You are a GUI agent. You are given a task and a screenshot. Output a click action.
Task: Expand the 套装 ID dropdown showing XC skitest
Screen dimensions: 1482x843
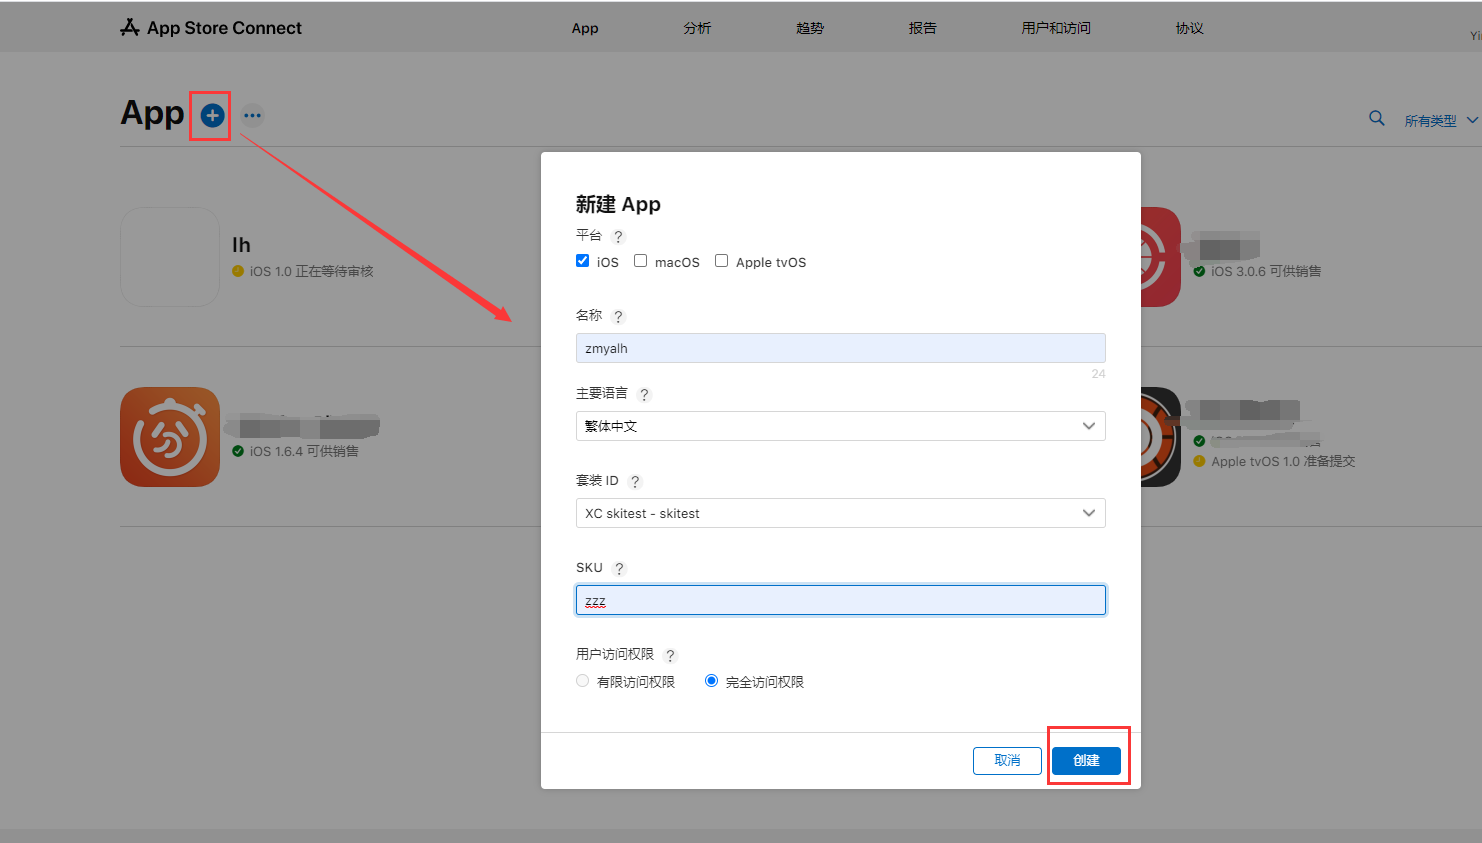tap(841, 513)
